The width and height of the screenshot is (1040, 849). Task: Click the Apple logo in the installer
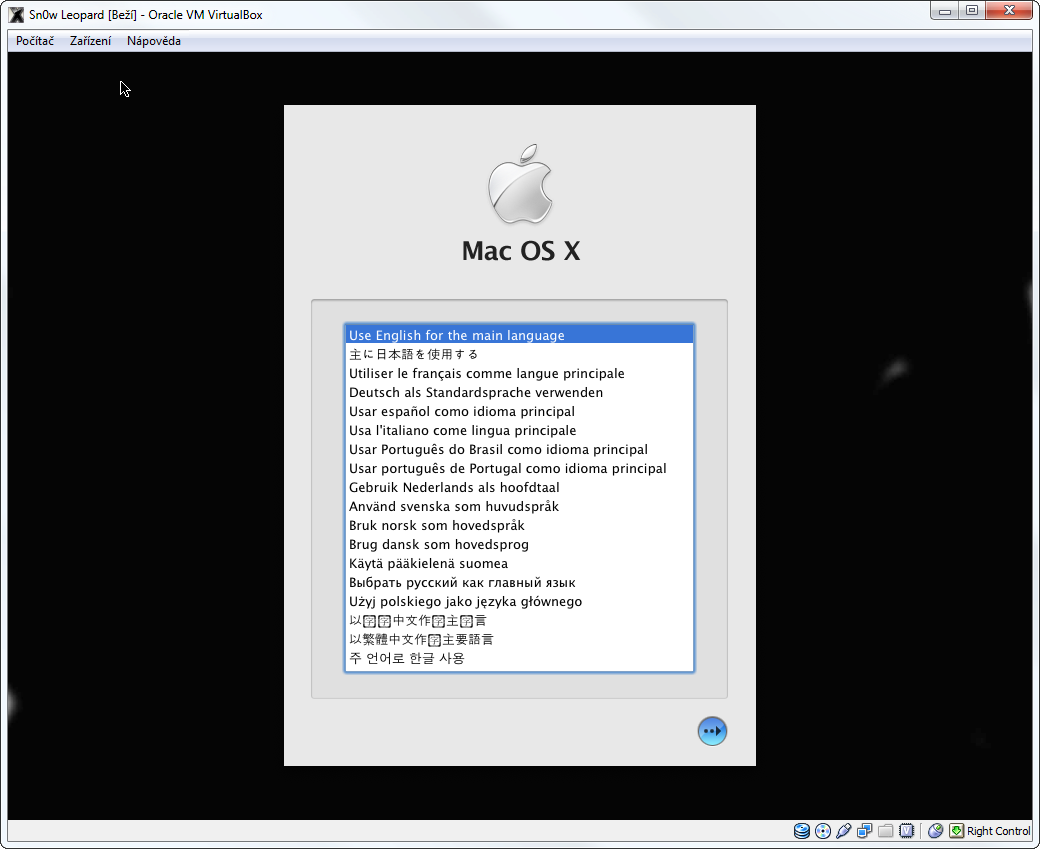[x=520, y=184]
